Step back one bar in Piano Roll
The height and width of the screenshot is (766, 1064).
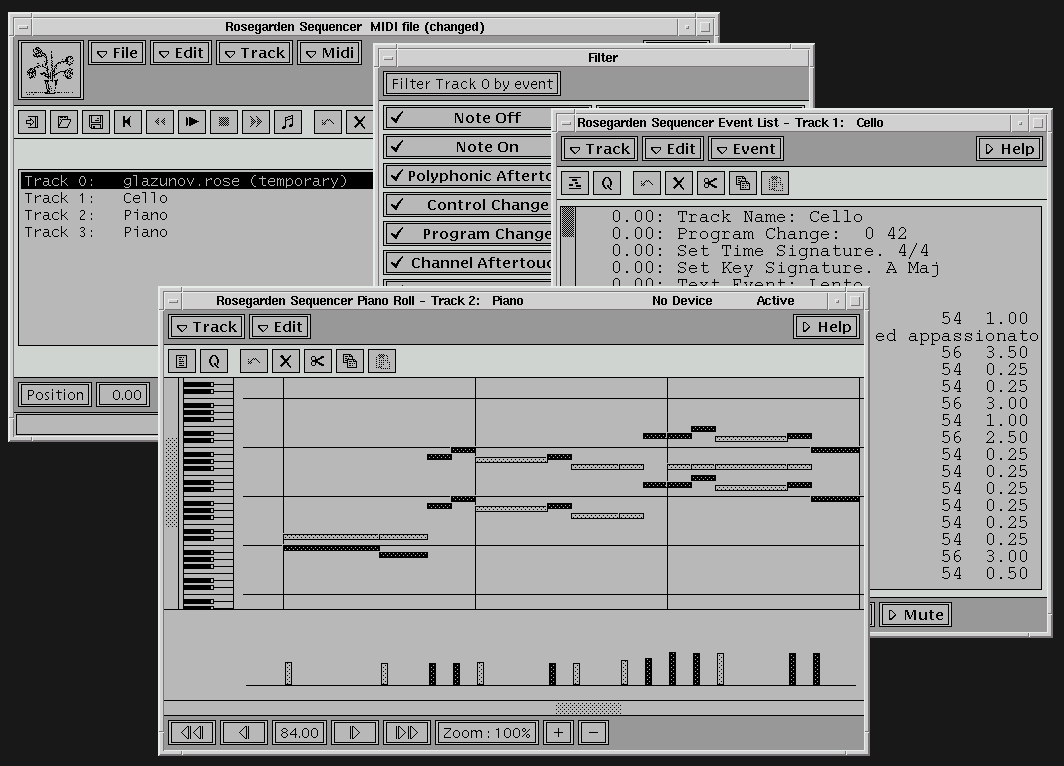[244, 733]
